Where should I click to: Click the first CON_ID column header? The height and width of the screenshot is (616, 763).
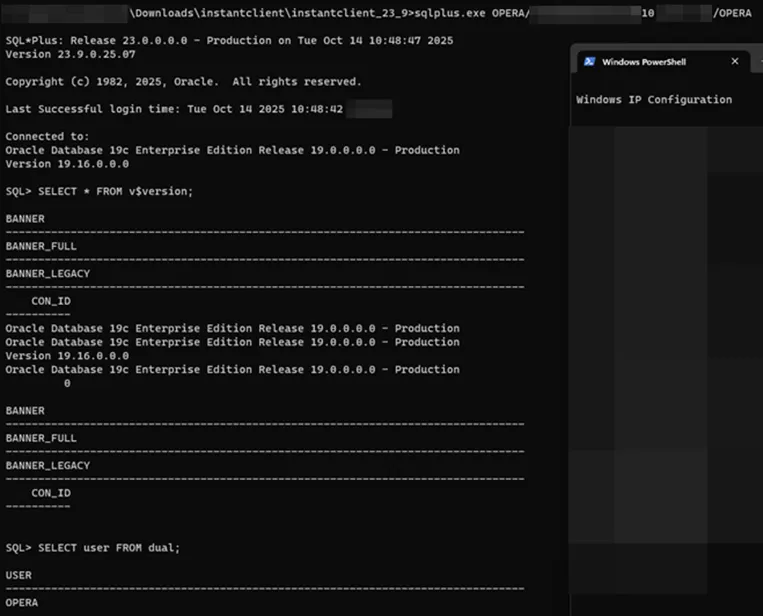point(51,301)
